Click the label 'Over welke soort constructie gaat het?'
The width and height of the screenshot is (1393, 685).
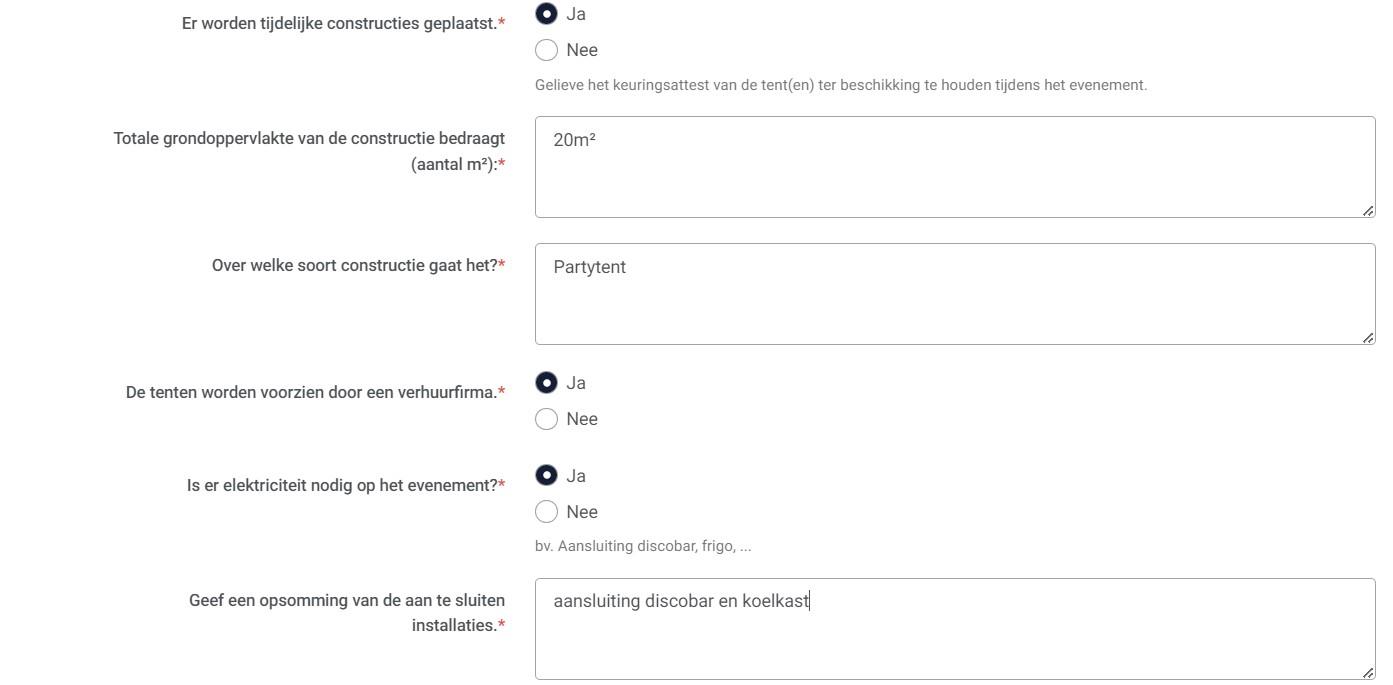(x=355, y=266)
